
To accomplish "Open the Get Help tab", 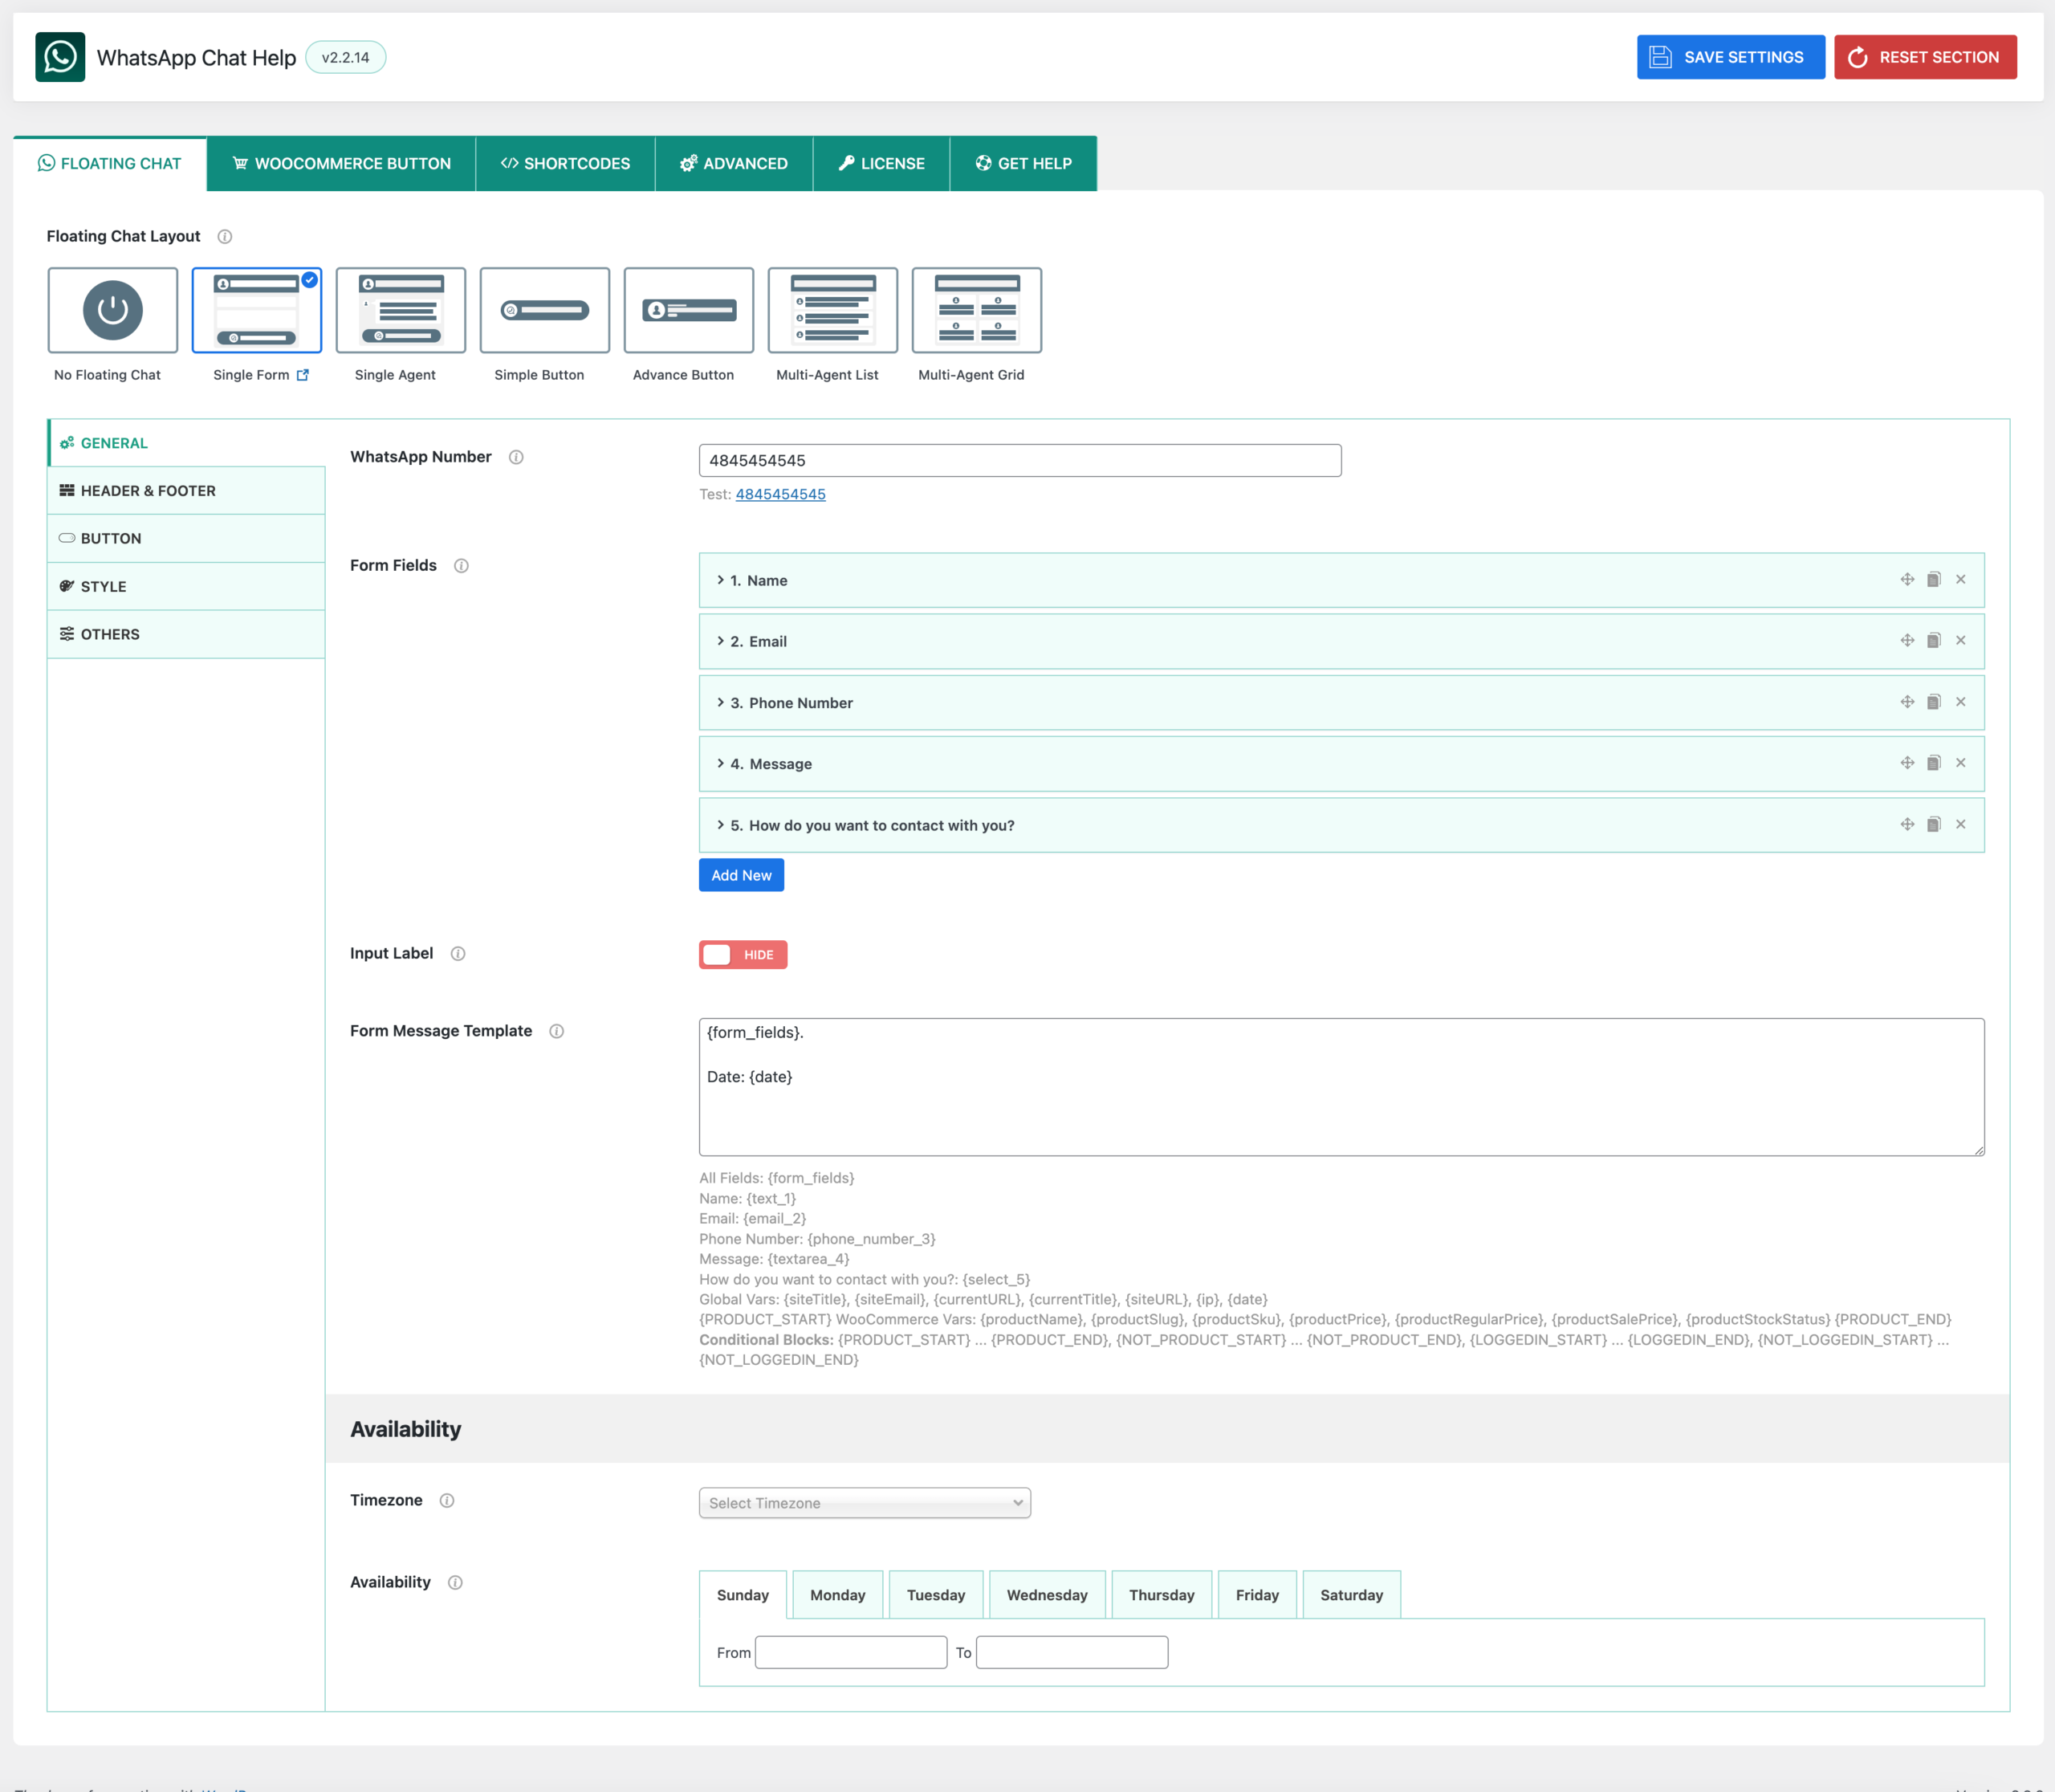I will coord(1024,163).
